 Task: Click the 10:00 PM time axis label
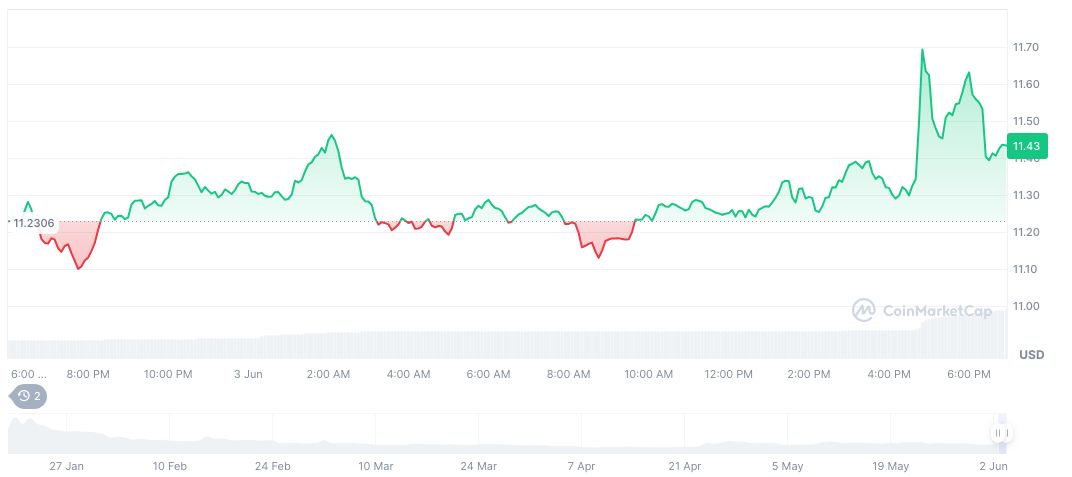(x=168, y=374)
